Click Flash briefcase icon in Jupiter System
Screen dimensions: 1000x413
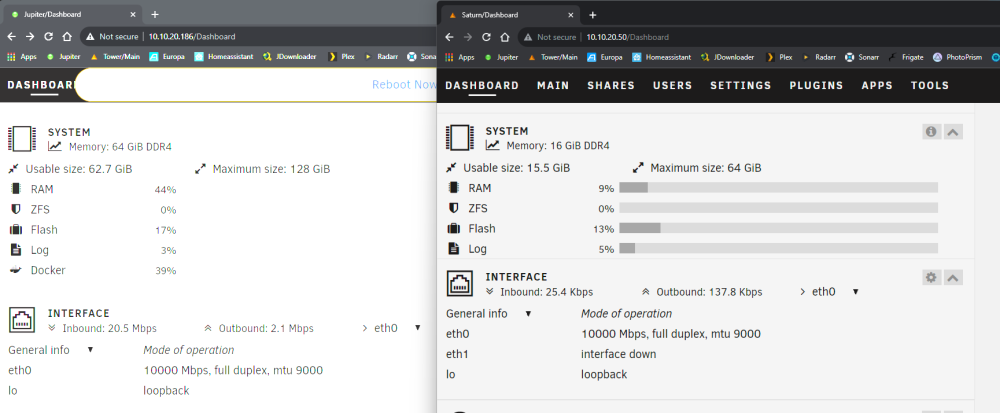[x=16, y=229]
